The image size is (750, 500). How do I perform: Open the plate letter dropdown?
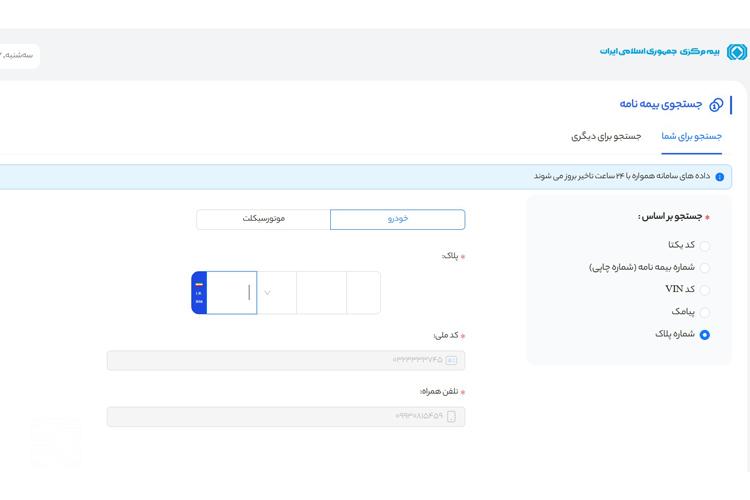(x=276, y=292)
